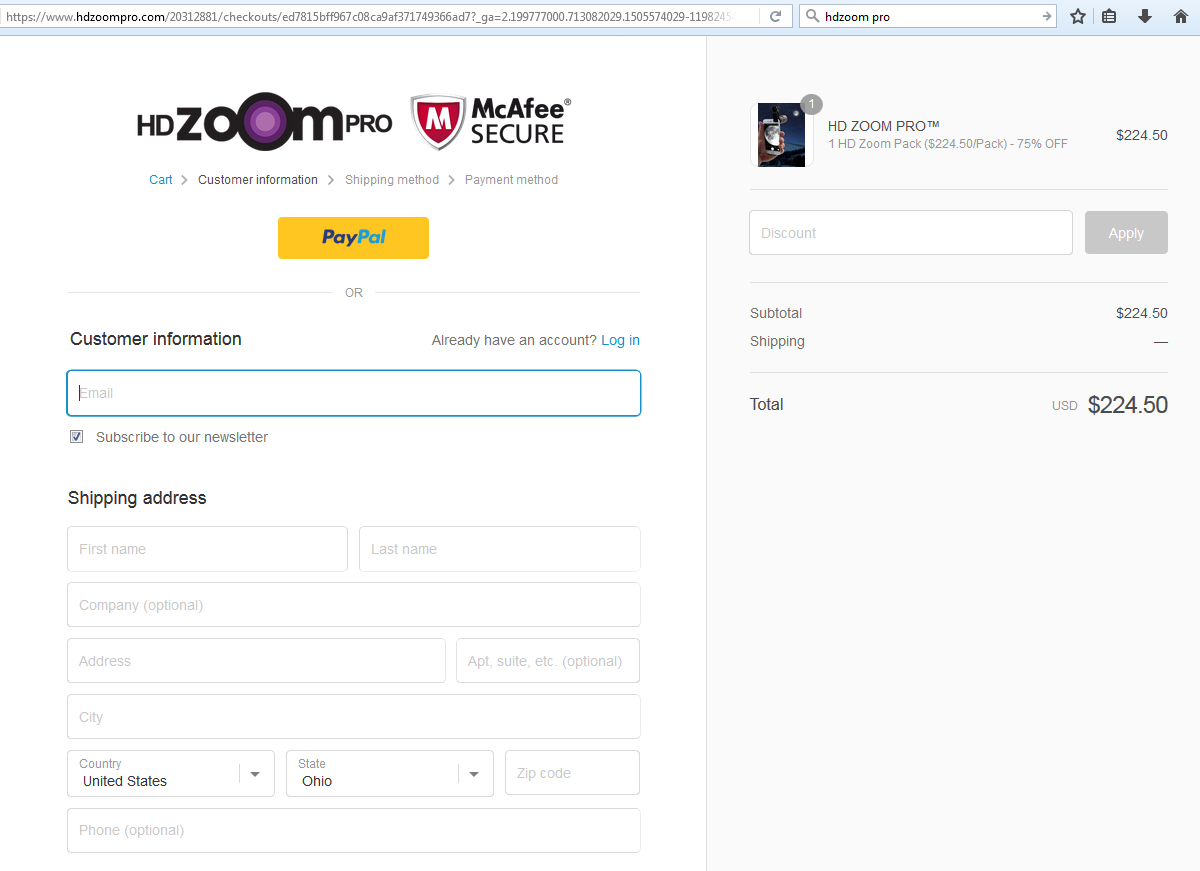The height and width of the screenshot is (871, 1200).
Task: Click the quantity badge on product thumbnail
Action: (x=812, y=104)
